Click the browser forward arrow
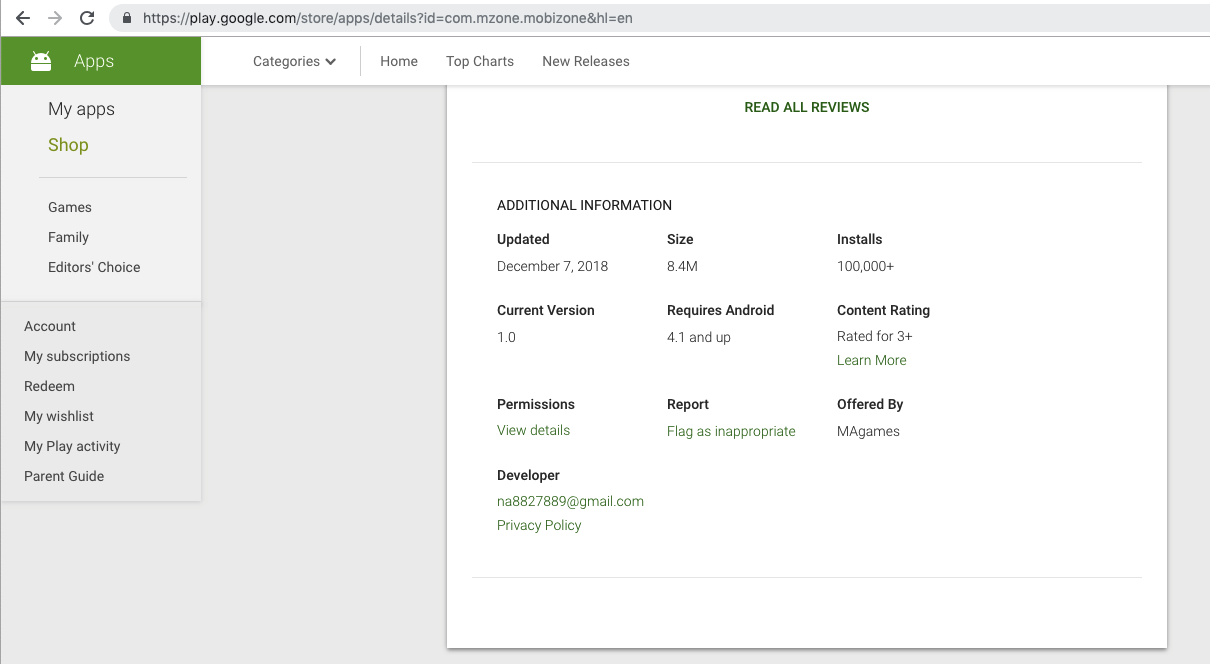Image resolution: width=1210 pixels, height=664 pixels. click(55, 18)
